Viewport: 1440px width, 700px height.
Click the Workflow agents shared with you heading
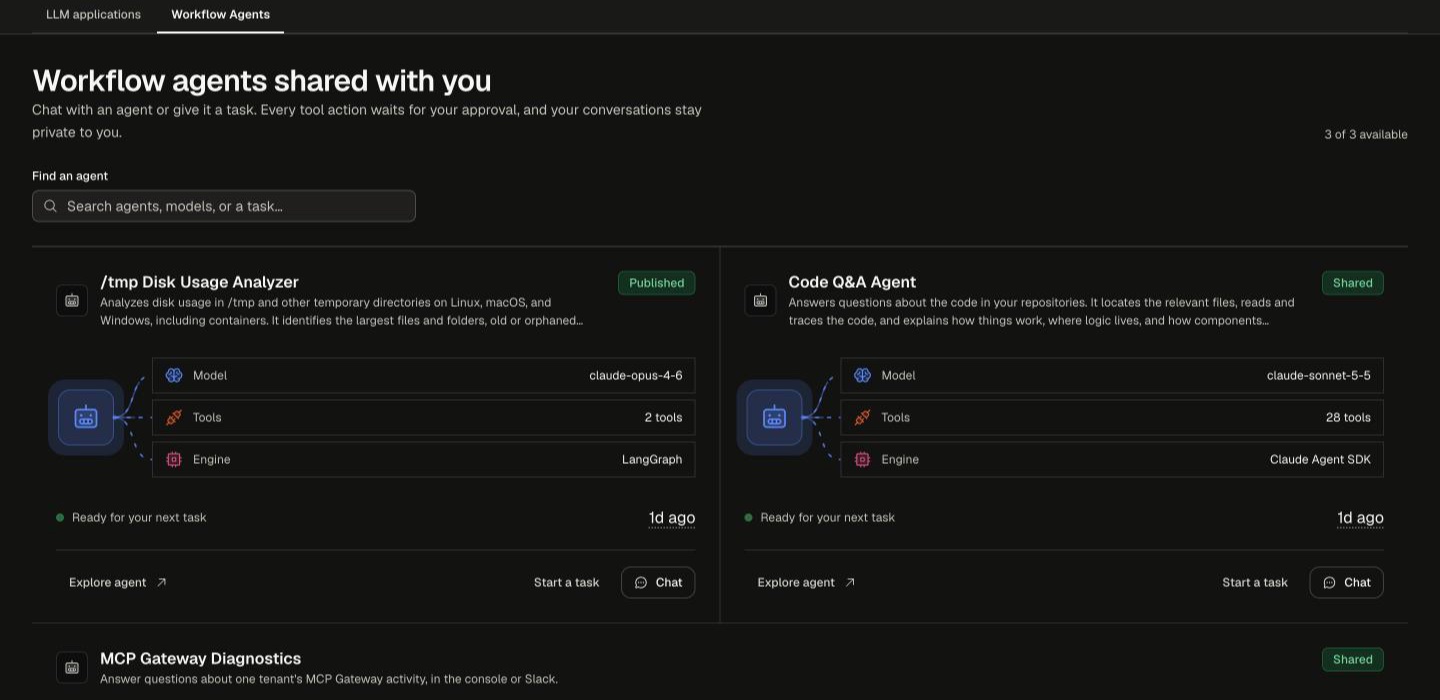pyautogui.click(x=262, y=80)
